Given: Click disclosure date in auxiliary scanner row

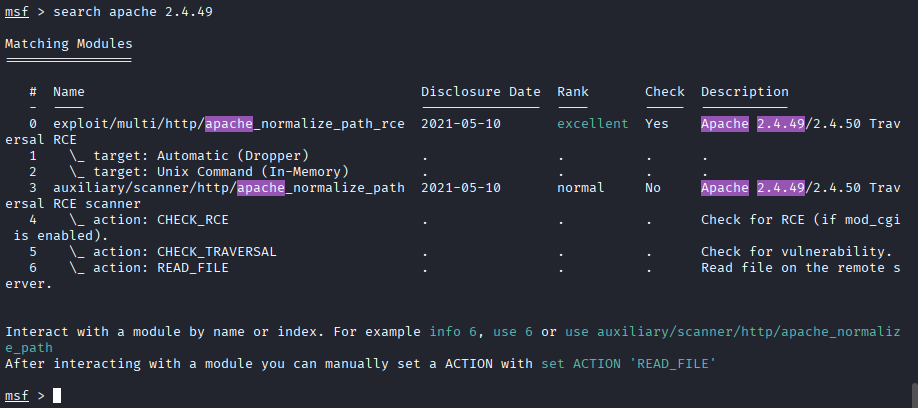Looking at the screenshot, I should click(x=461, y=188).
